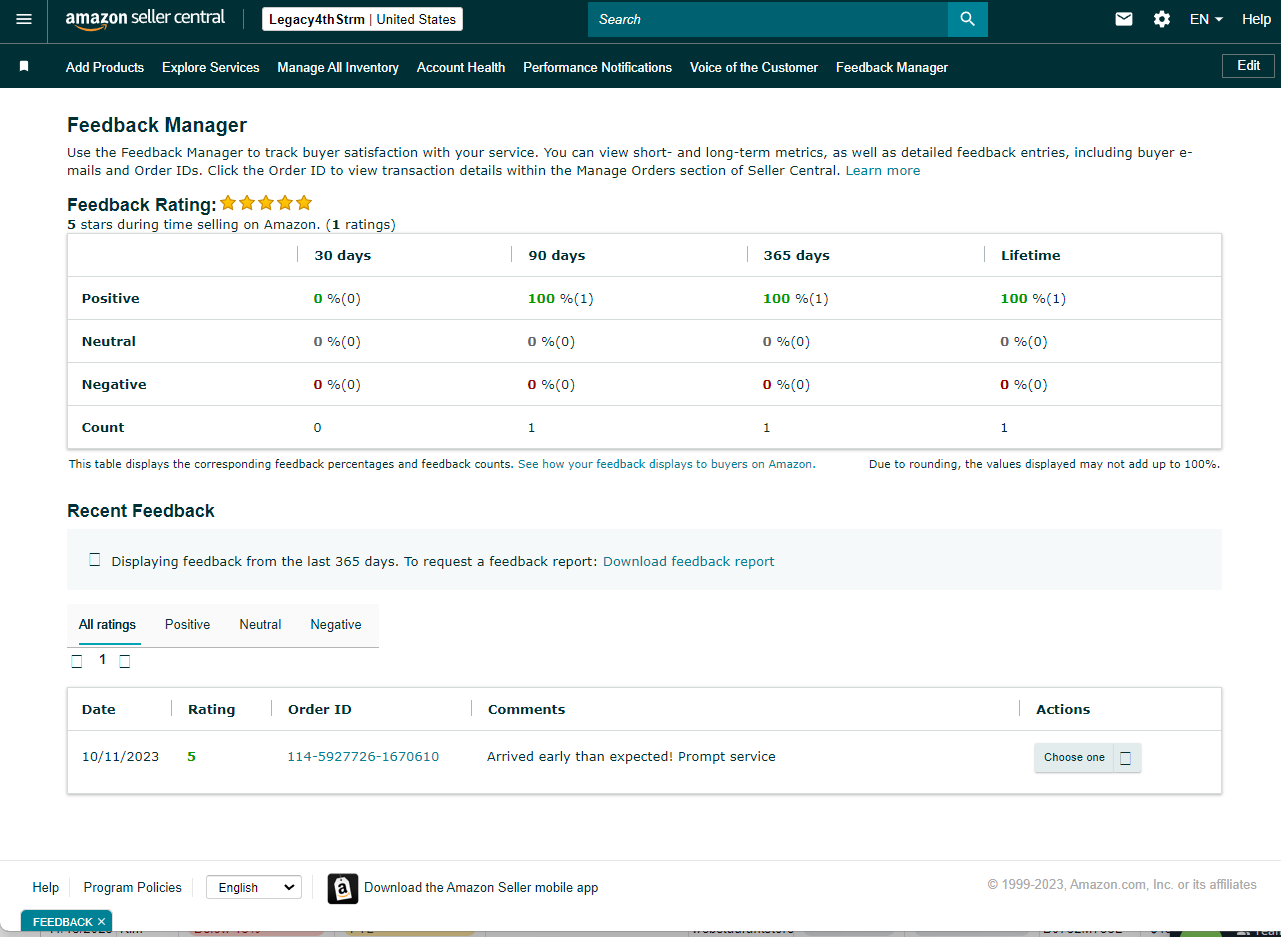Go to Voice of the Customer
This screenshot has height=937, width=1281.
tap(754, 67)
